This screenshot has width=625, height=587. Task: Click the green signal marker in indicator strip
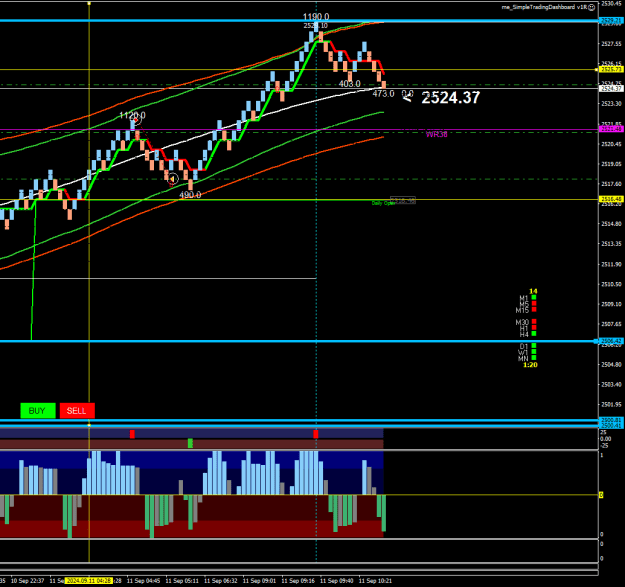[x=190, y=443]
